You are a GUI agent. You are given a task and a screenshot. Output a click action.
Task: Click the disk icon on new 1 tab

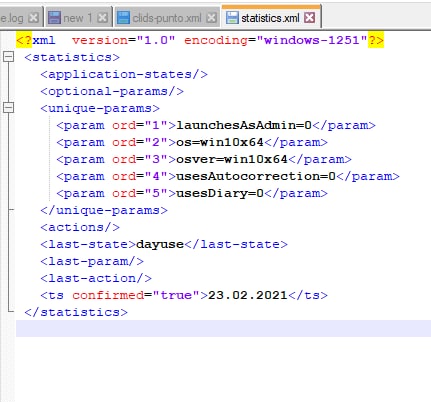54,18
